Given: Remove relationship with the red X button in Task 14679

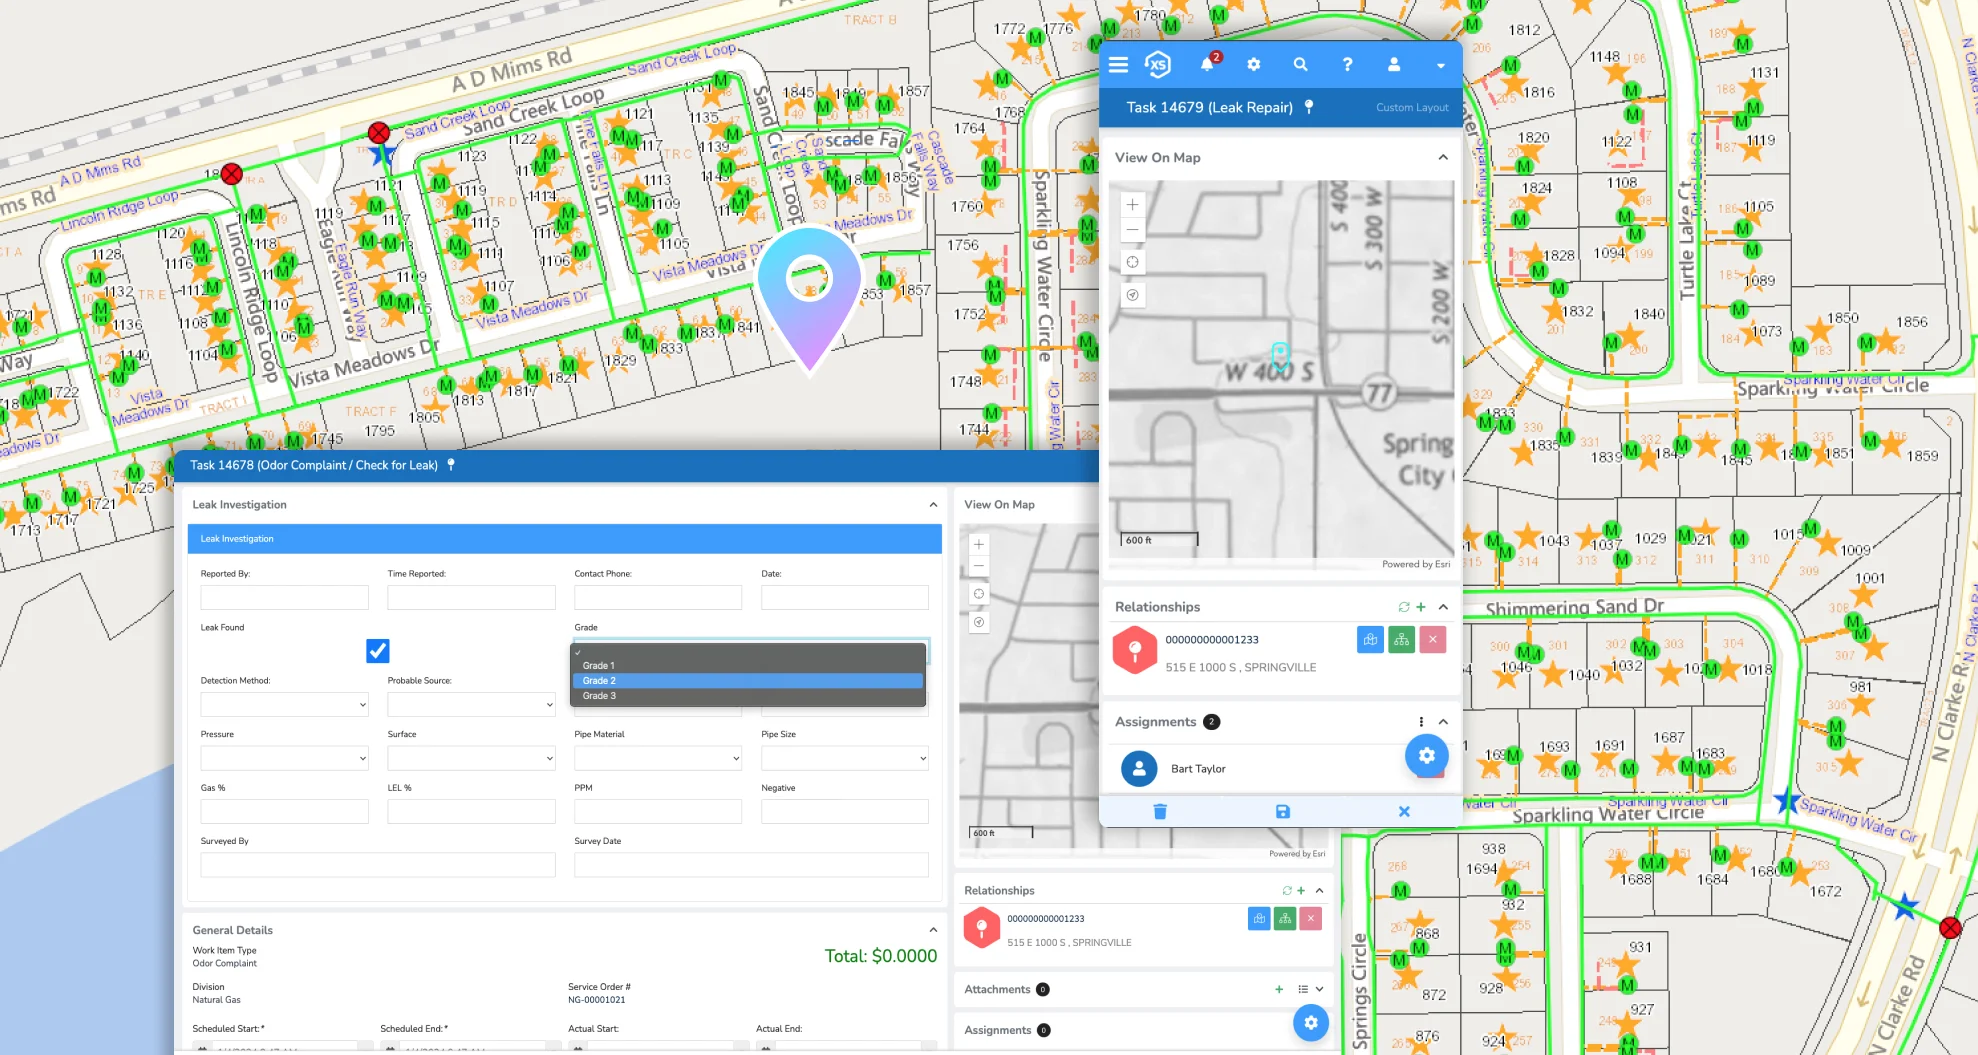Looking at the screenshot, I should coord(1433,640).
